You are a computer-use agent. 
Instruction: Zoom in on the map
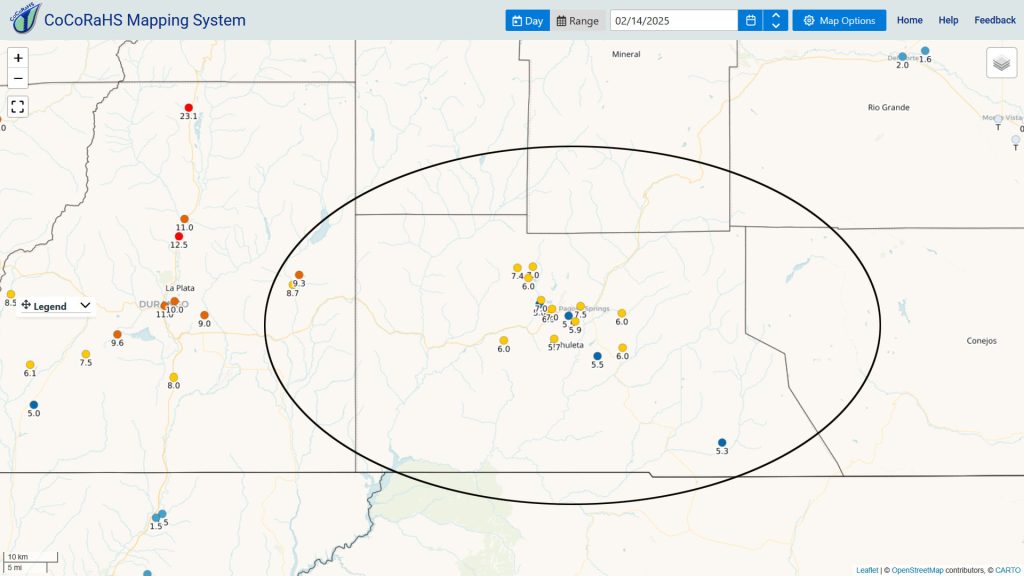coord(18,58)
